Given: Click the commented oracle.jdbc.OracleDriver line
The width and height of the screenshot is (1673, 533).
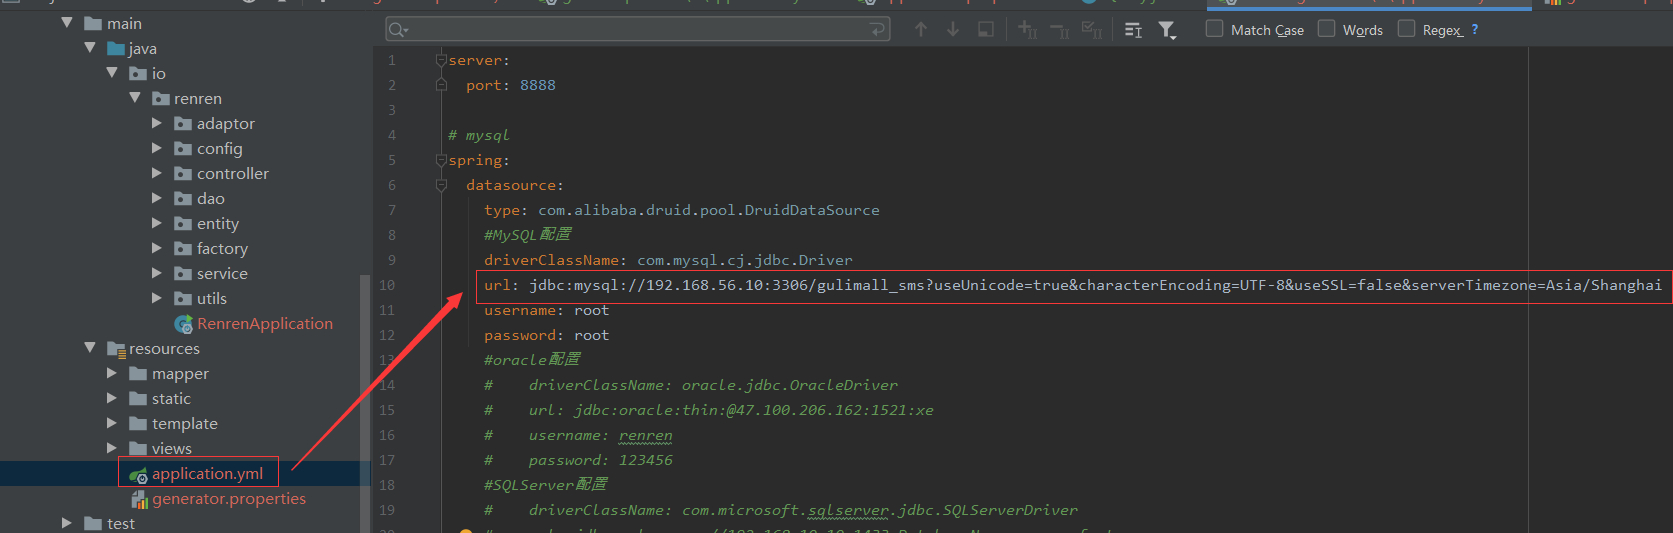Looking at the screenshot, I should click(691, 385).
